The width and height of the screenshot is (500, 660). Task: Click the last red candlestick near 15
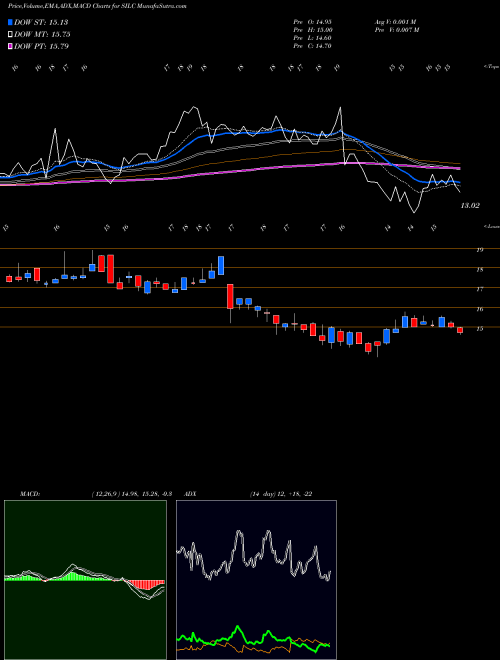[x=460, y=330]
